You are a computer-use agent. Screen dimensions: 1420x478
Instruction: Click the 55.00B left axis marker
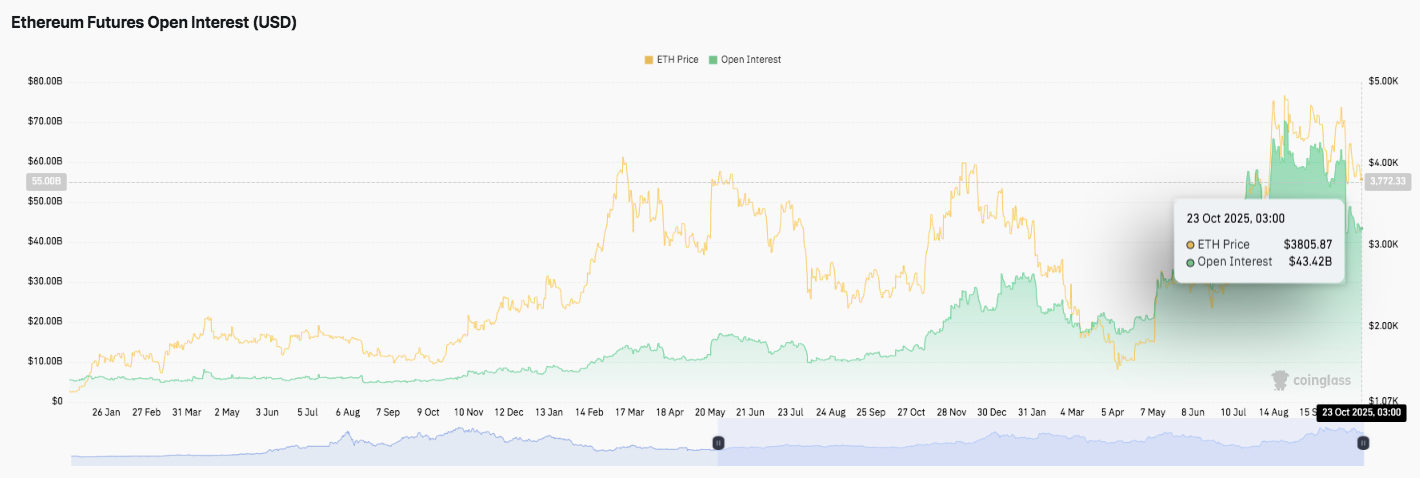(43, 181)
